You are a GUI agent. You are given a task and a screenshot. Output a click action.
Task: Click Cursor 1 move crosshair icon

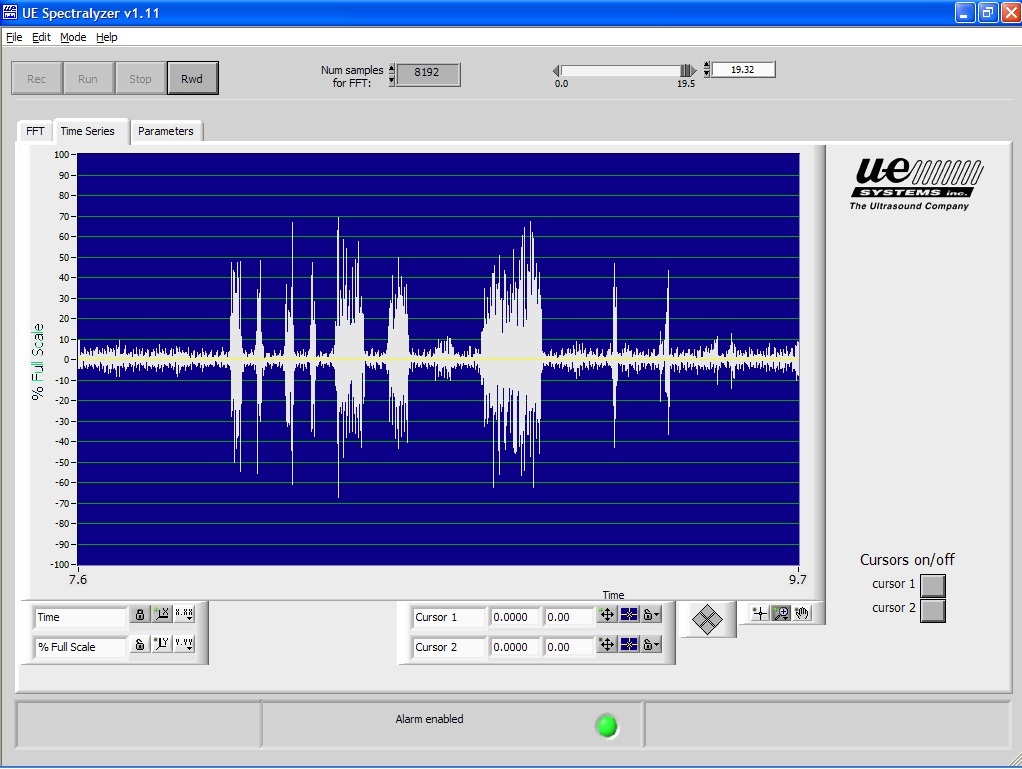click(607, 616)
